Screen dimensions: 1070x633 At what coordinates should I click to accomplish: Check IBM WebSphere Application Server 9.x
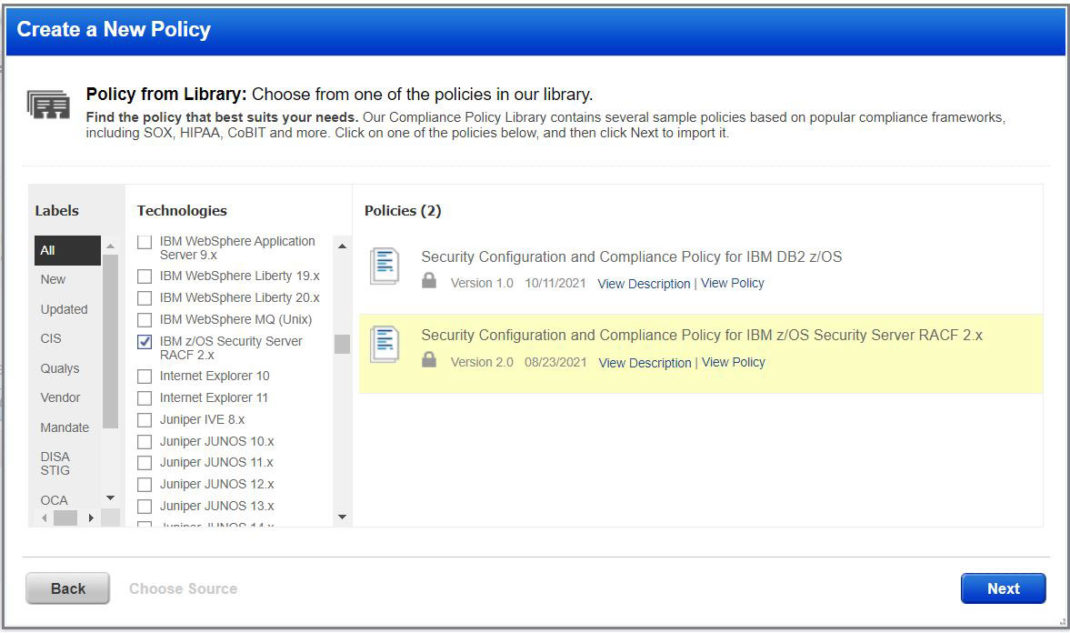[x=144, y=241]
